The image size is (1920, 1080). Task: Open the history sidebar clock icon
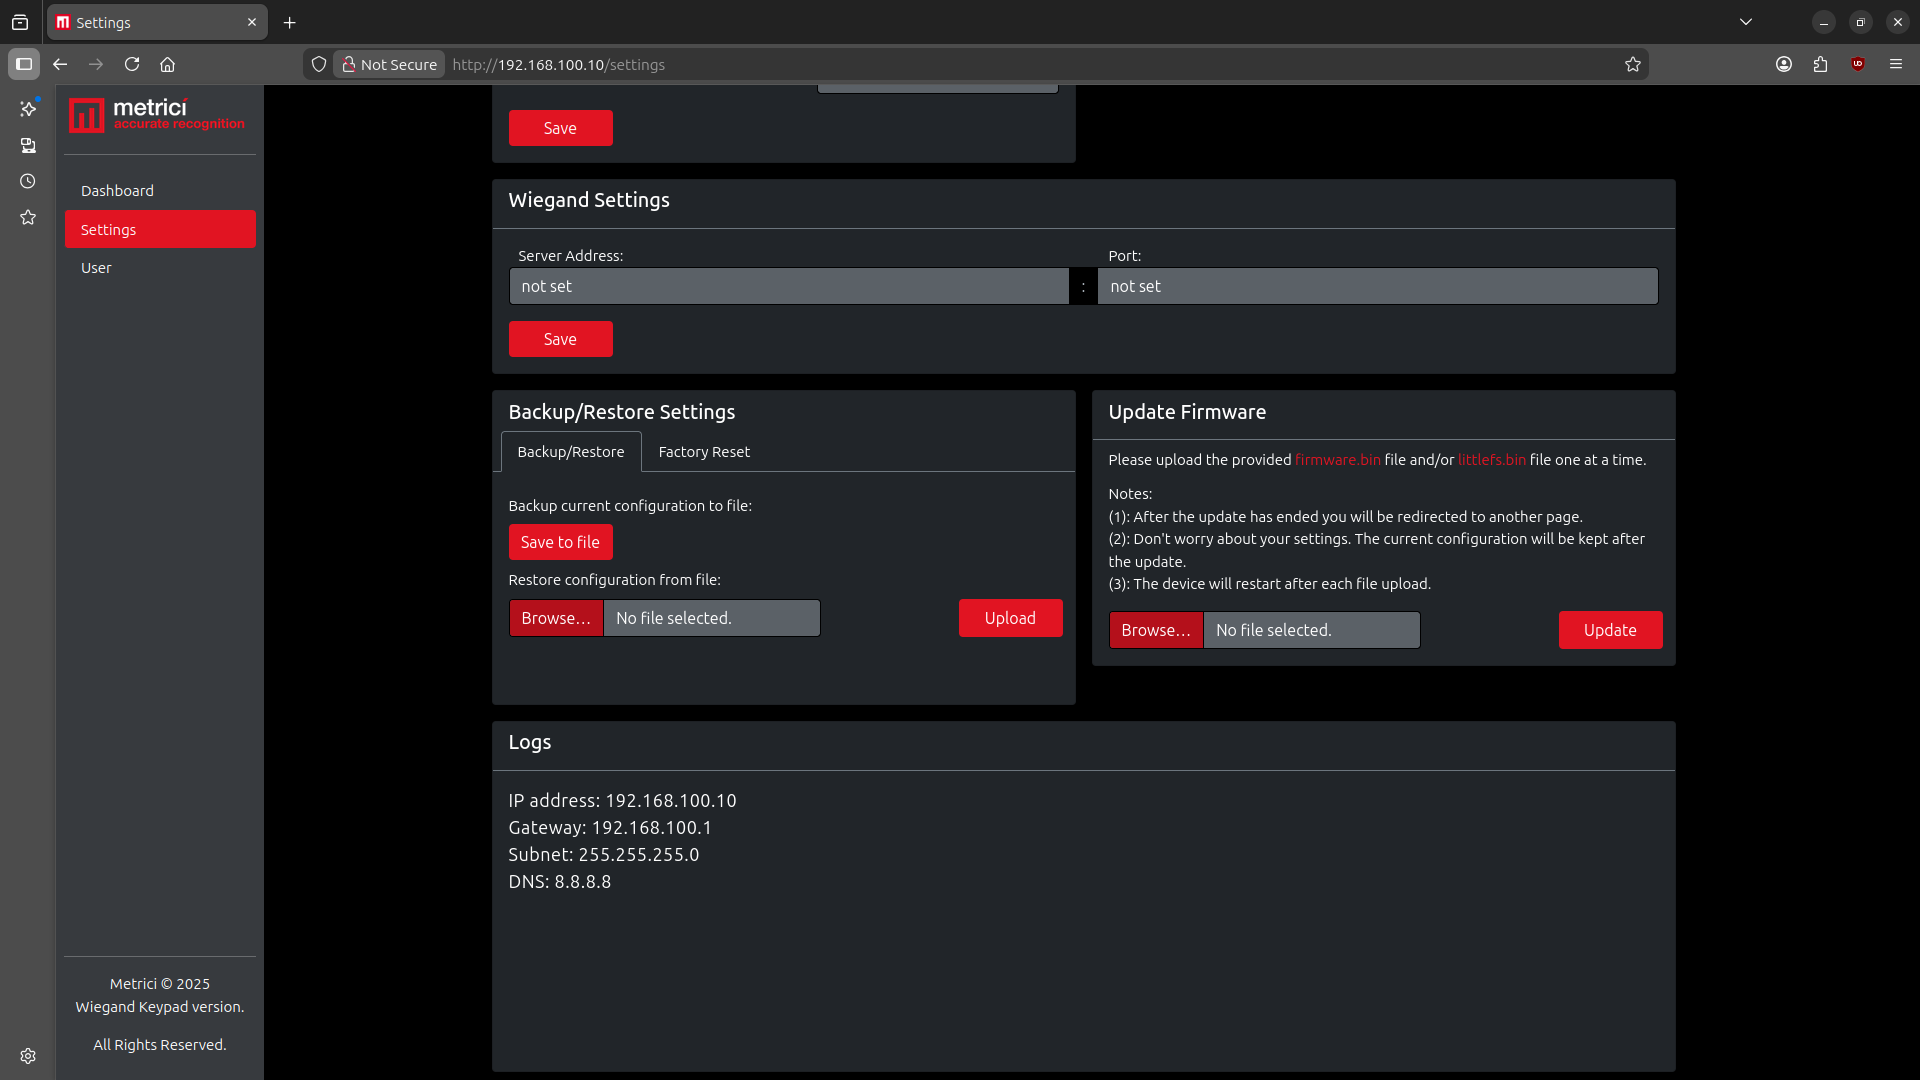pyautogui.click(x=28, y=182)
